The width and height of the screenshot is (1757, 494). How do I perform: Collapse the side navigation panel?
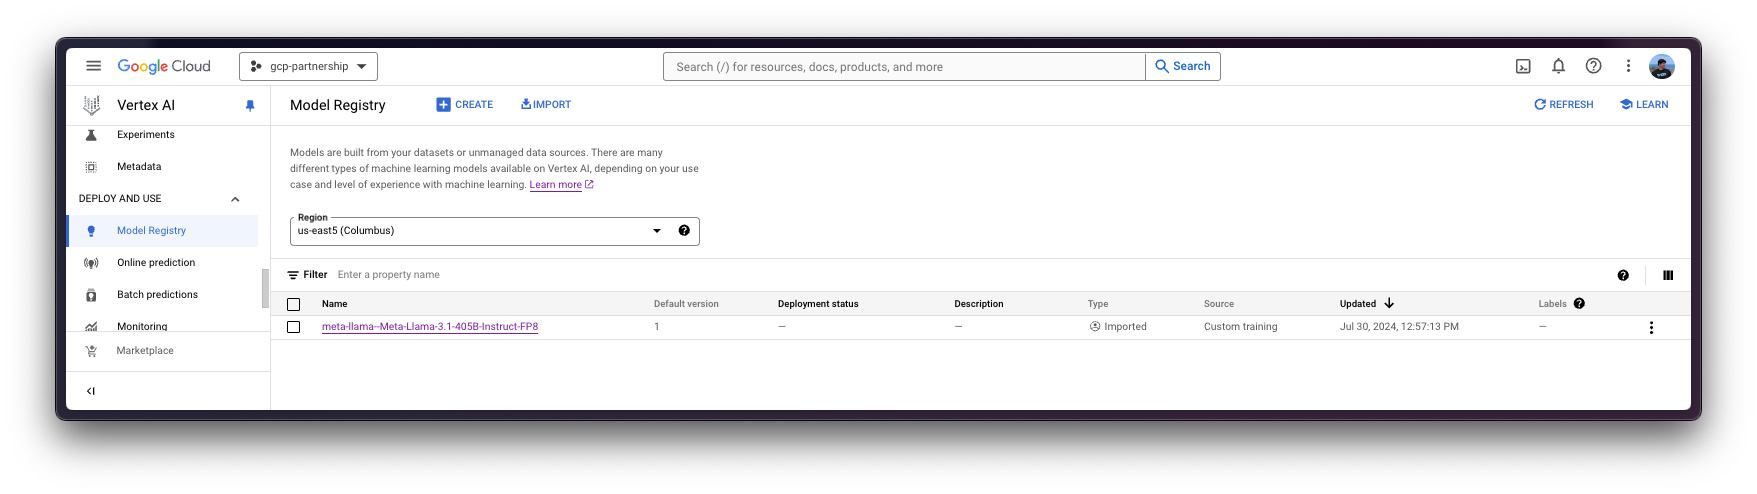91,391
